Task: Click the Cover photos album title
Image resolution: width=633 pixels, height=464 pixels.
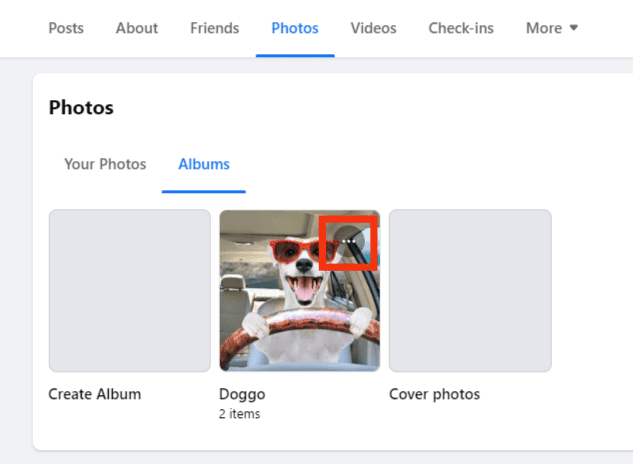Action: coord(435,394)
